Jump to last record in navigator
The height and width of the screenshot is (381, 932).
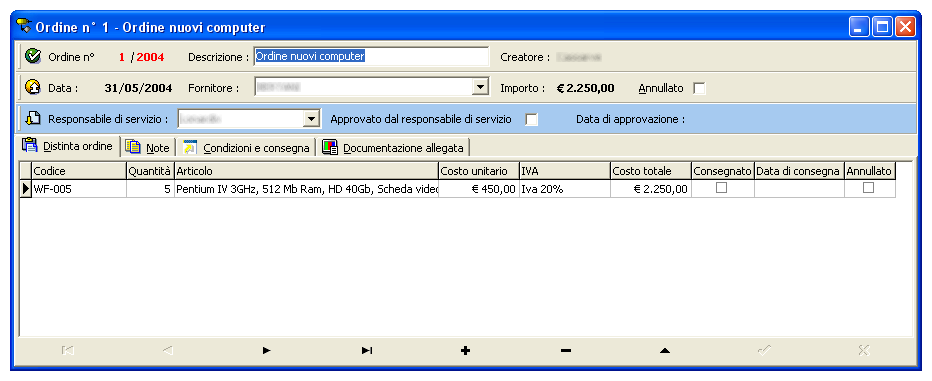click(366, 351)
